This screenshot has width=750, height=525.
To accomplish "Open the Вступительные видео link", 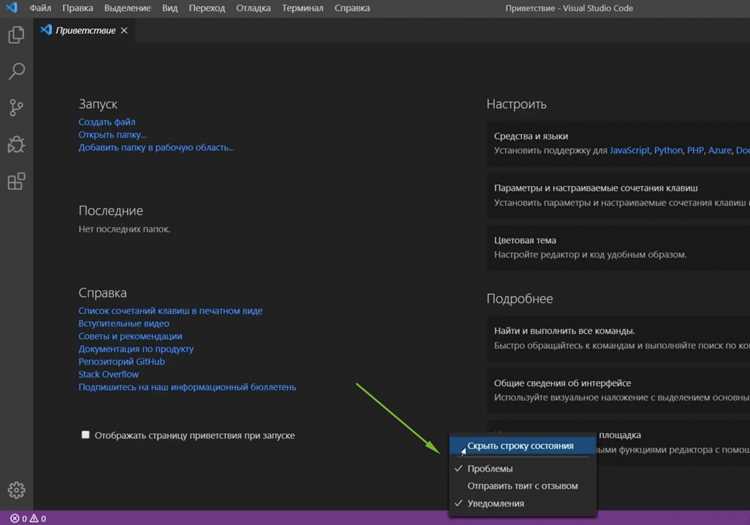I will [x=124, y=323].
